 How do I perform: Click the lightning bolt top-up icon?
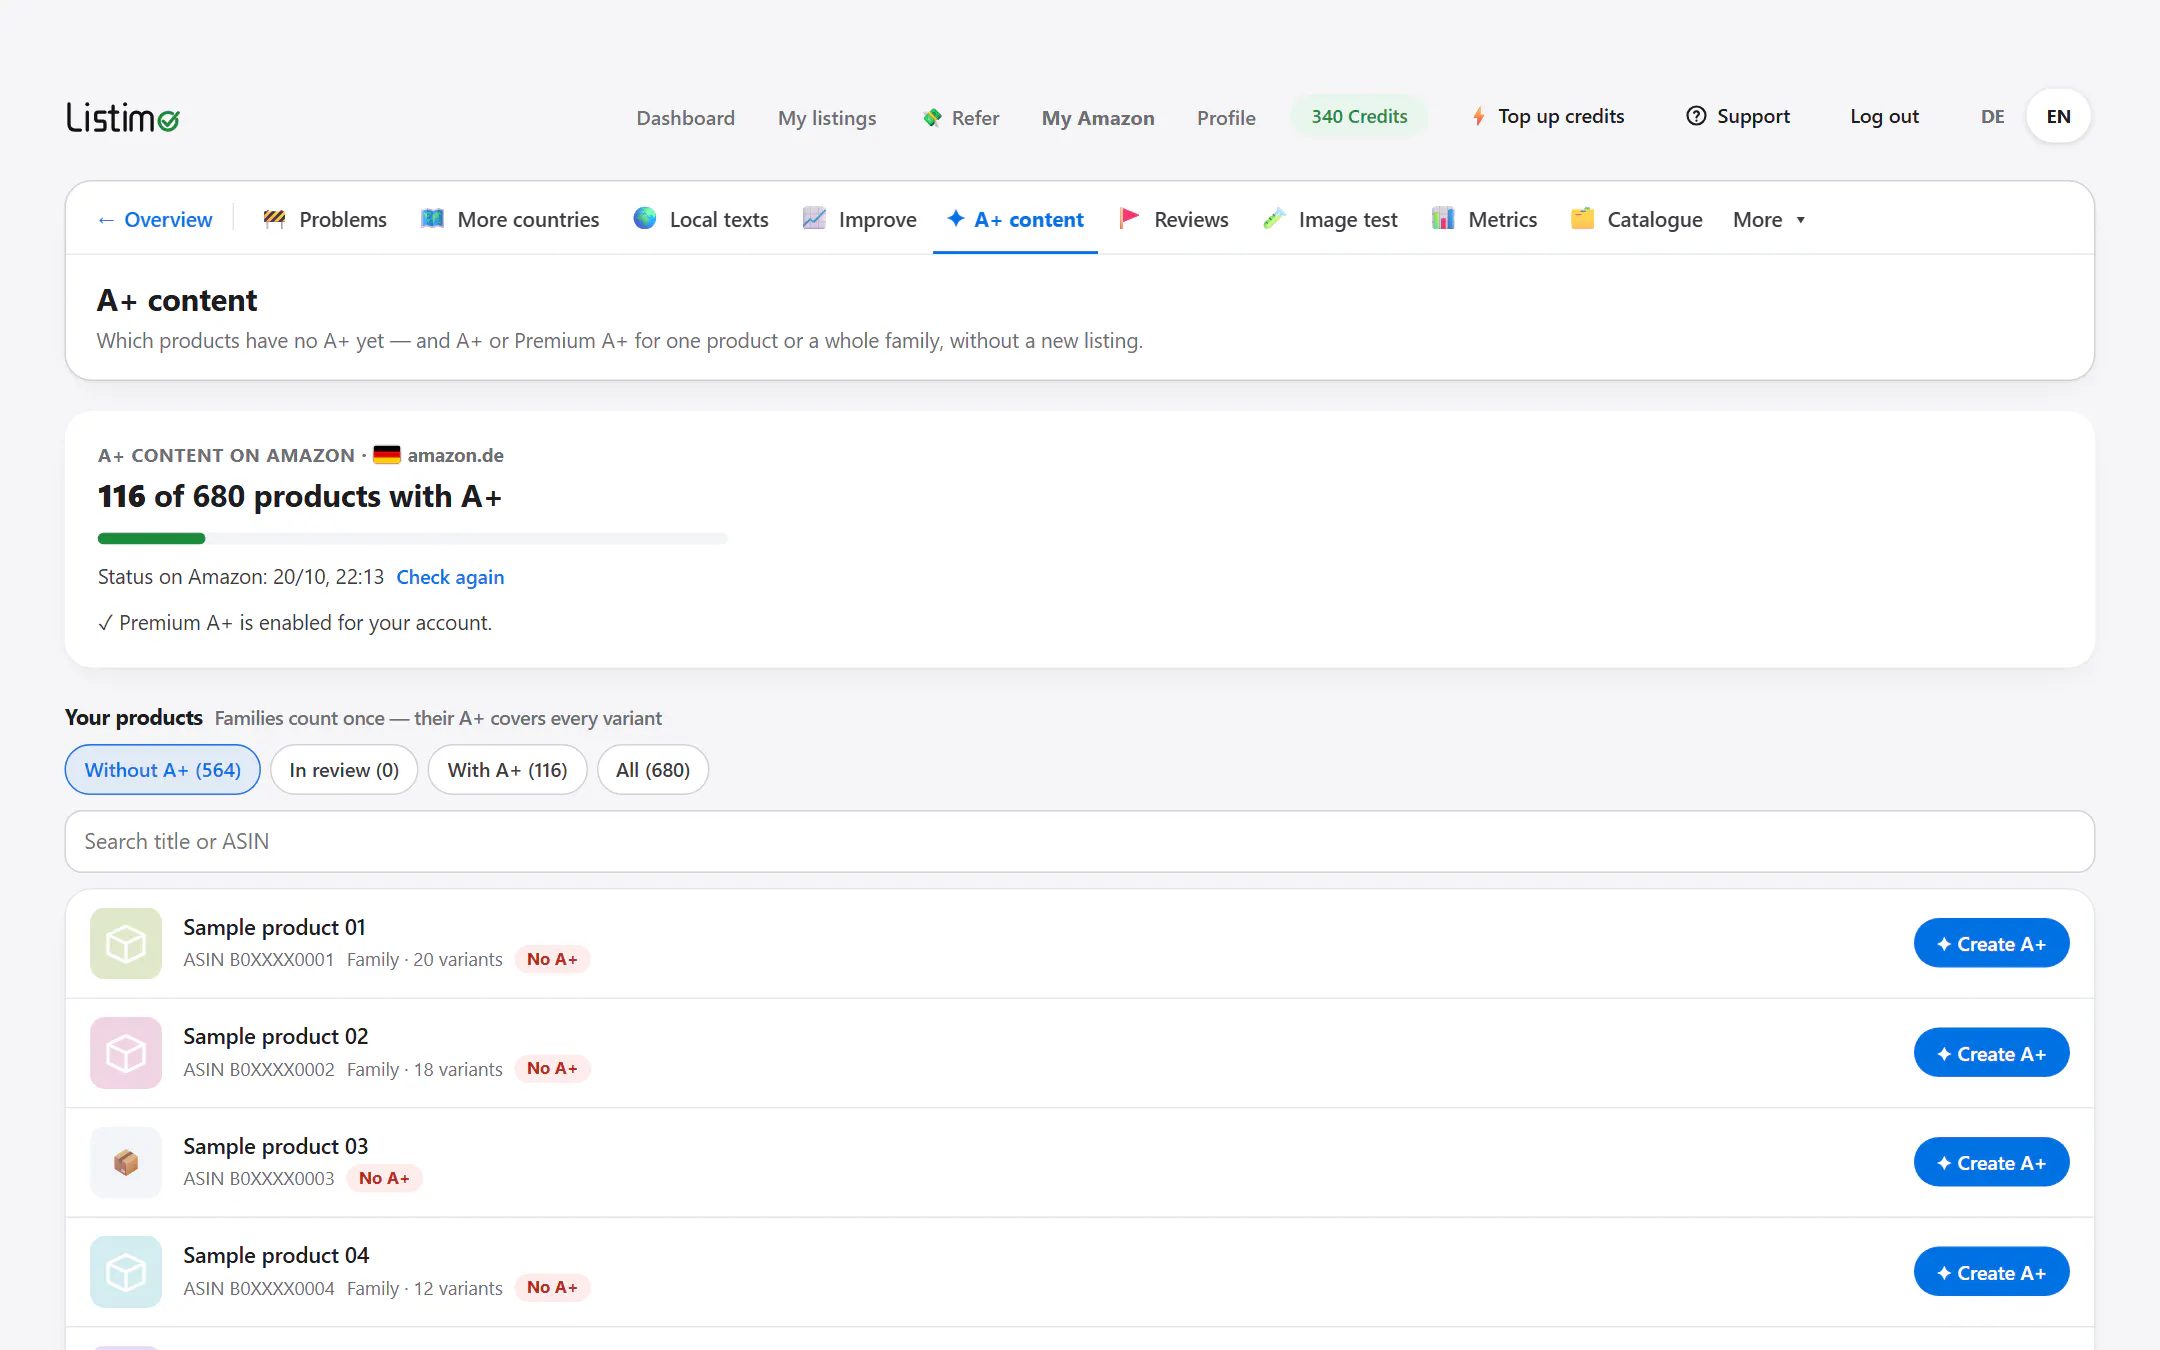pyautogui.click(x=1478, y=117)
